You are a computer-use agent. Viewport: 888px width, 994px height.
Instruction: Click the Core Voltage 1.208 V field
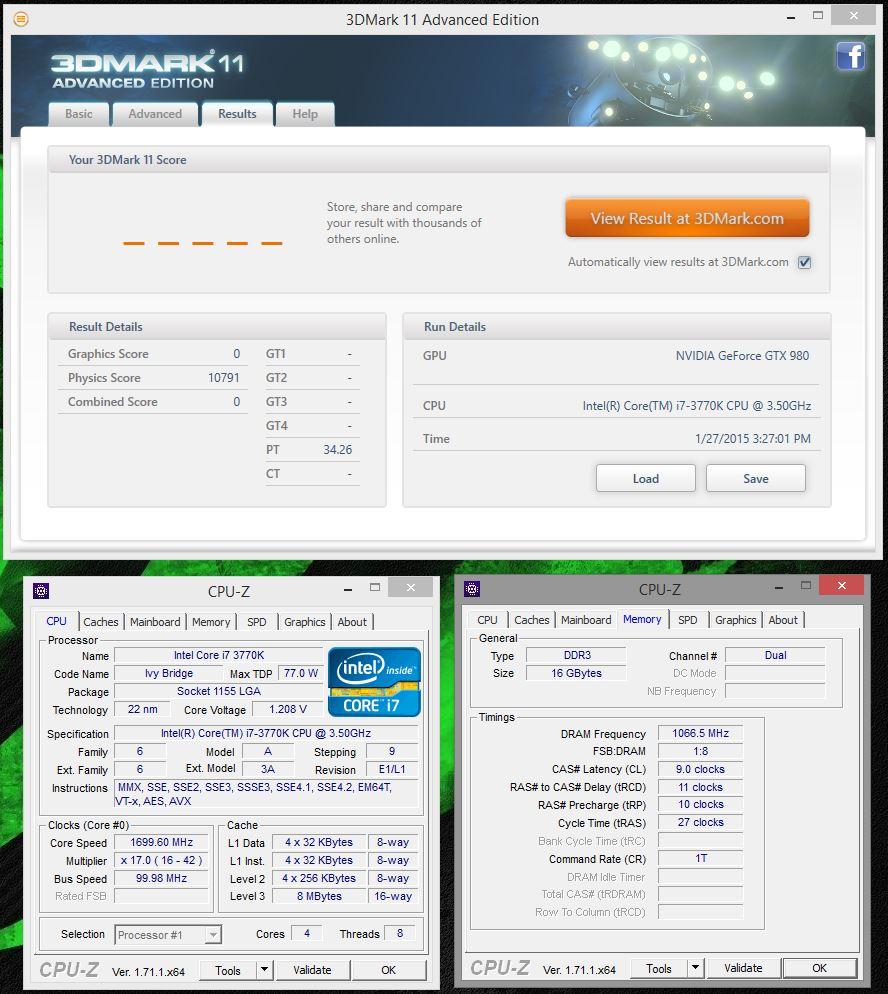[x=288, y=709]
